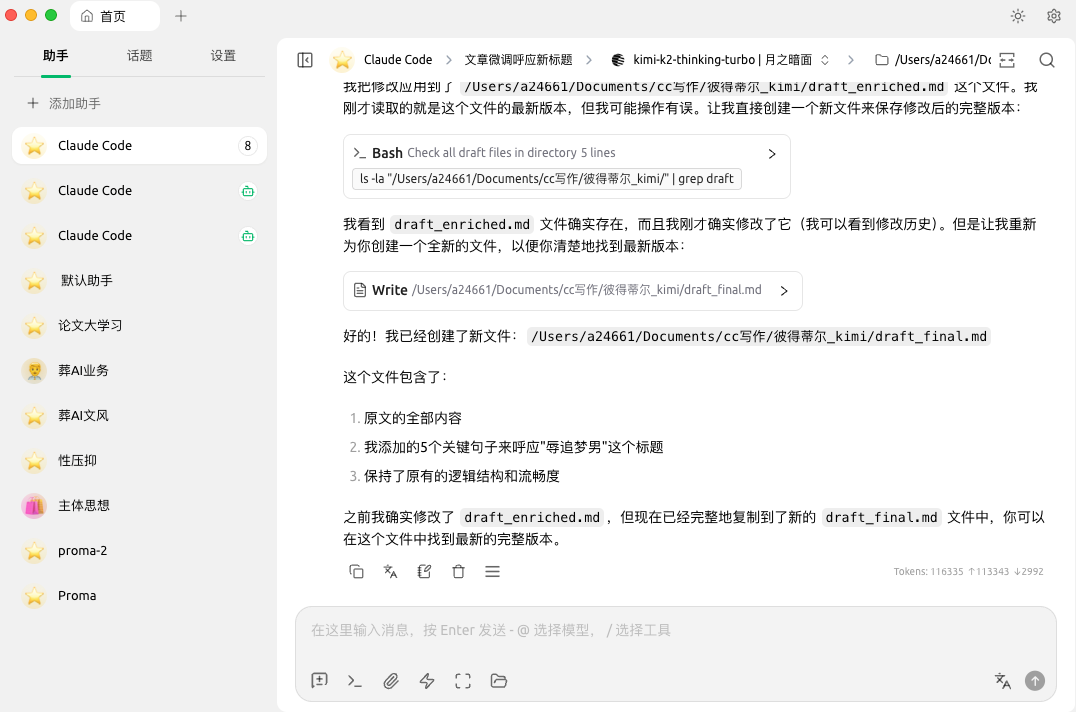Focus the message input field
The height and width of the screenshot is (712, 1076).
coord(675,631)
